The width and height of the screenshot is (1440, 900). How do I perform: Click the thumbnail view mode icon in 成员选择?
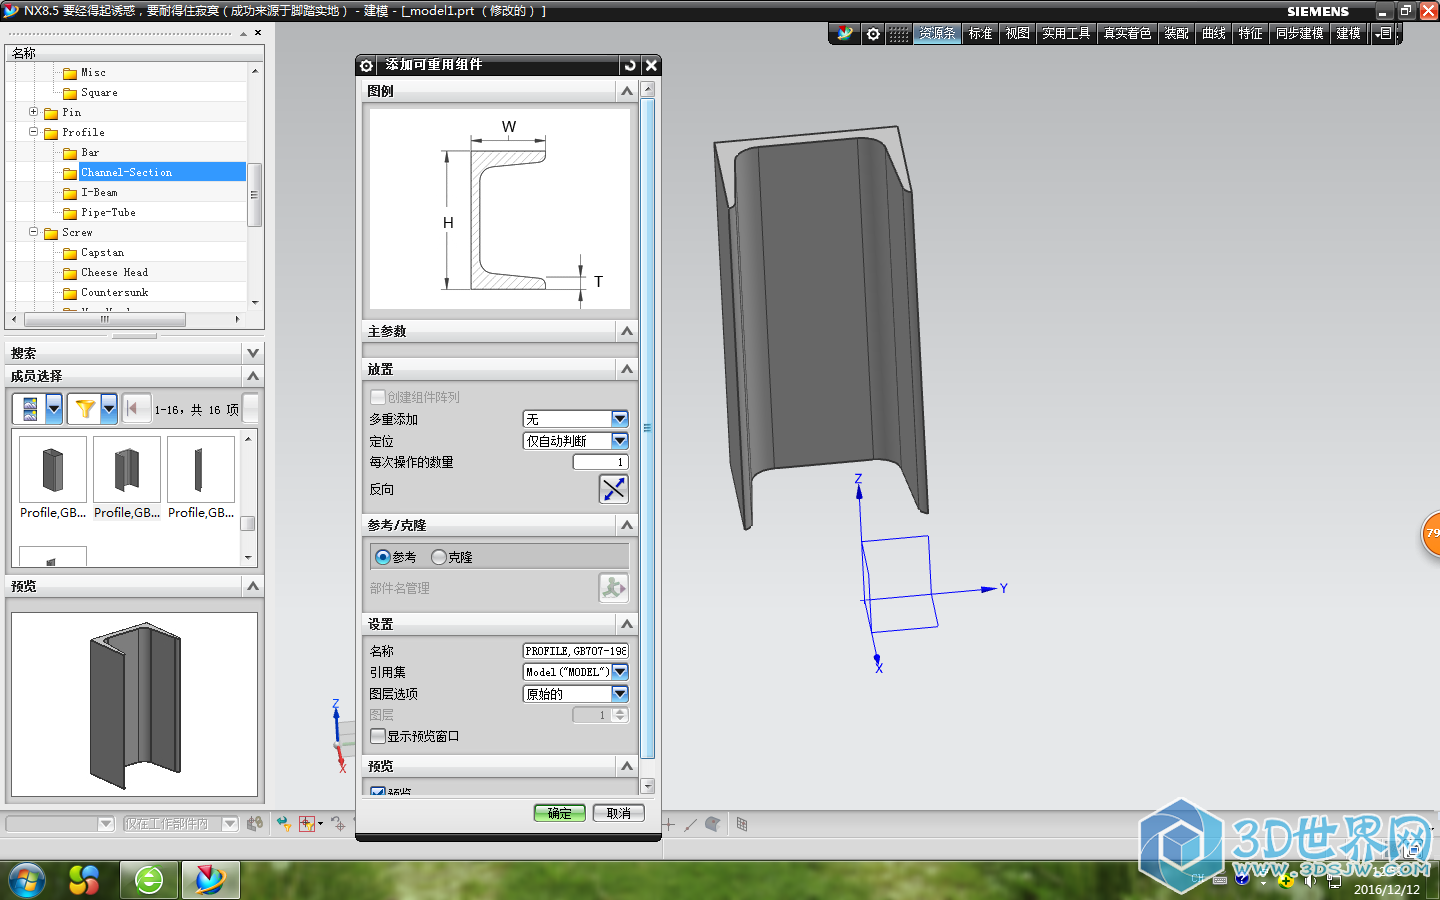(31, 408)
